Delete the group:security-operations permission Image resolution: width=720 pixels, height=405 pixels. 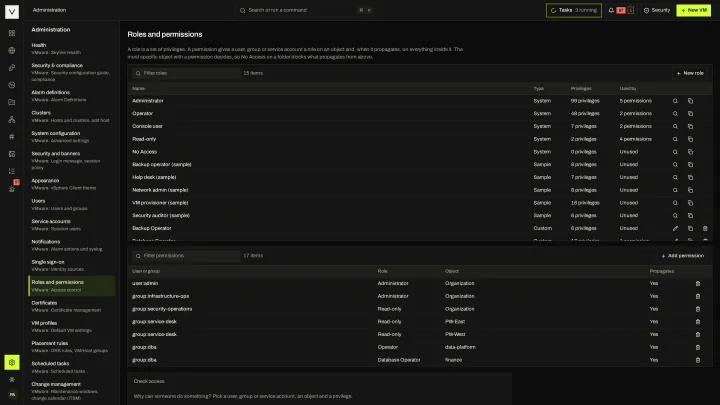click(x=698, y=309)
